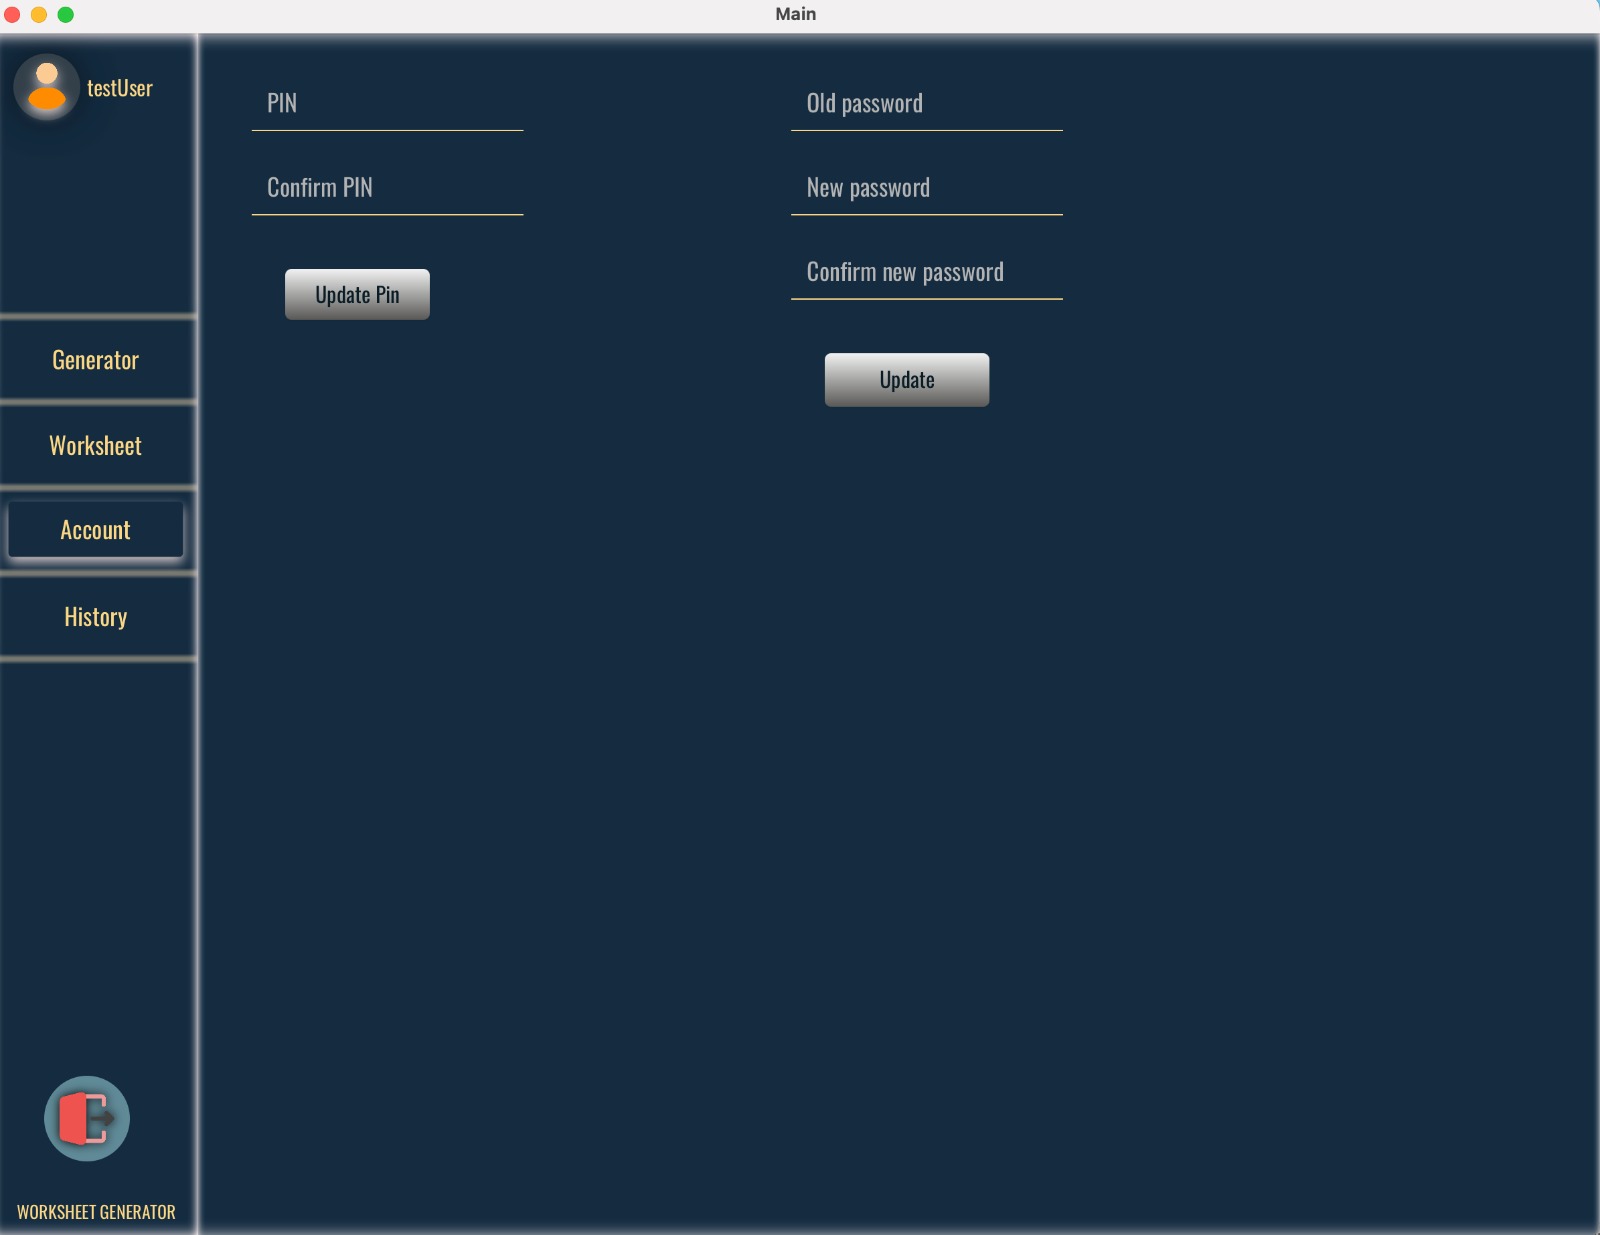This screenshot has height=1235, width=1600.
Task: Click the testUser username label
Action: (x=120, y=88)
